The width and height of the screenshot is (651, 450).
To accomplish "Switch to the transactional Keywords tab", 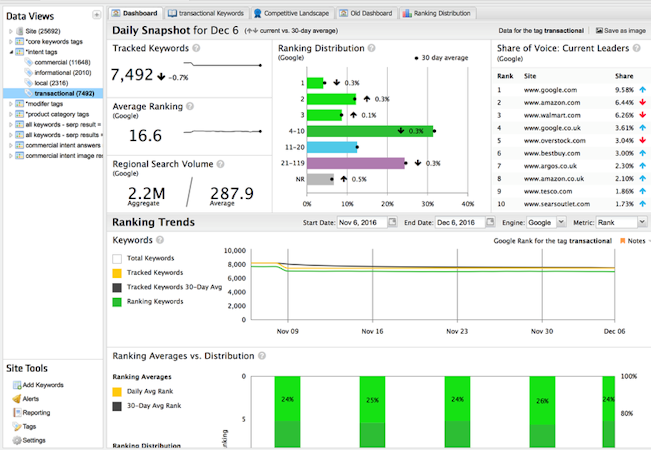I will [x=206, y=13].
